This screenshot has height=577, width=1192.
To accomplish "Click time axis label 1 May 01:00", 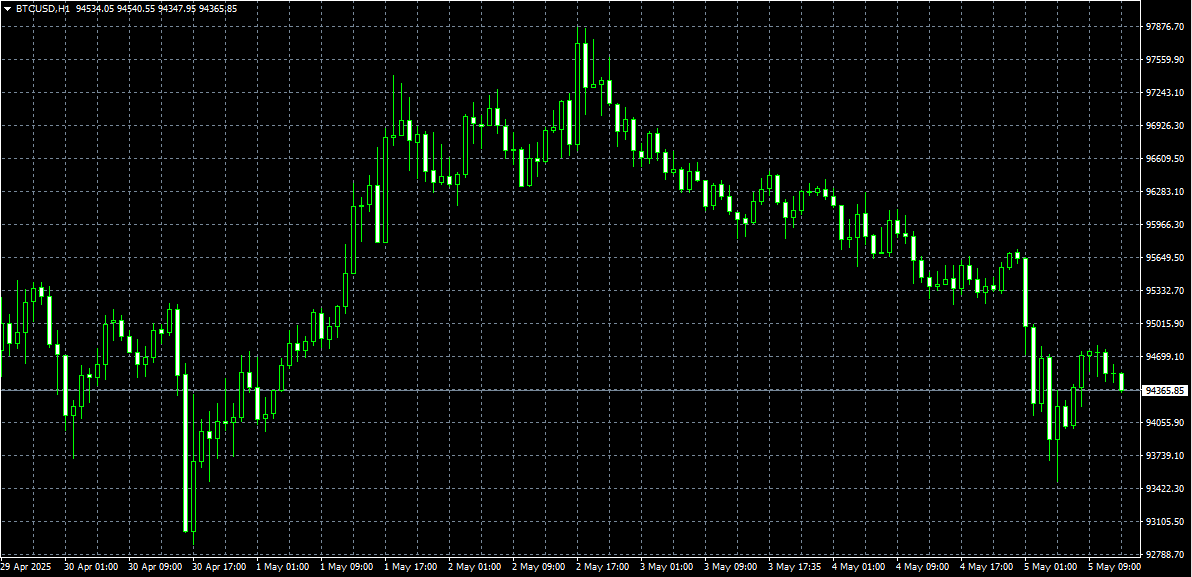I will pos(283,567).
